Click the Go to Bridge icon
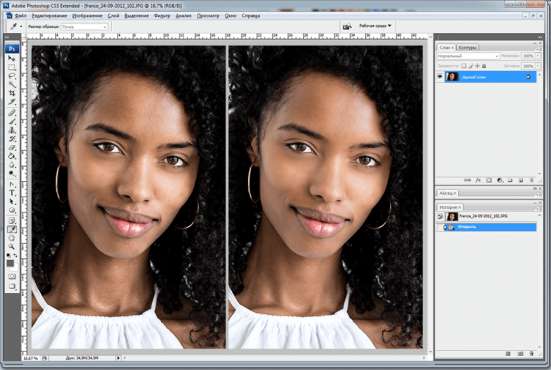 pyautogui.click(x=347, y=26)
